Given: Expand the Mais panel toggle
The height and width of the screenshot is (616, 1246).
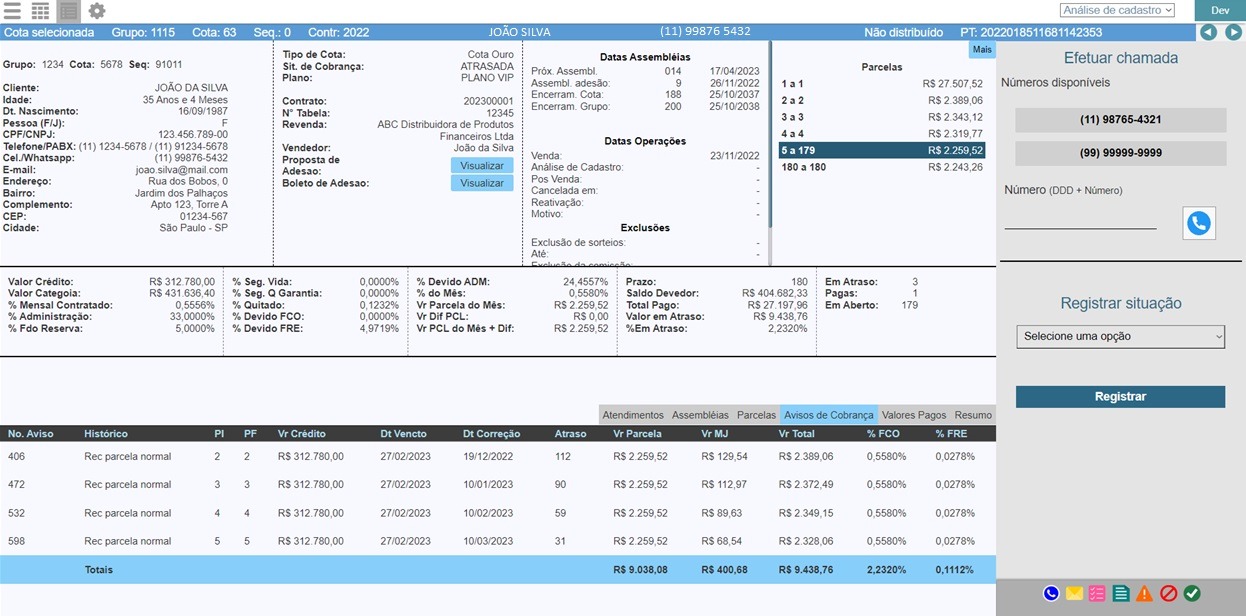Looking at the screenshot, I should 981,49.
